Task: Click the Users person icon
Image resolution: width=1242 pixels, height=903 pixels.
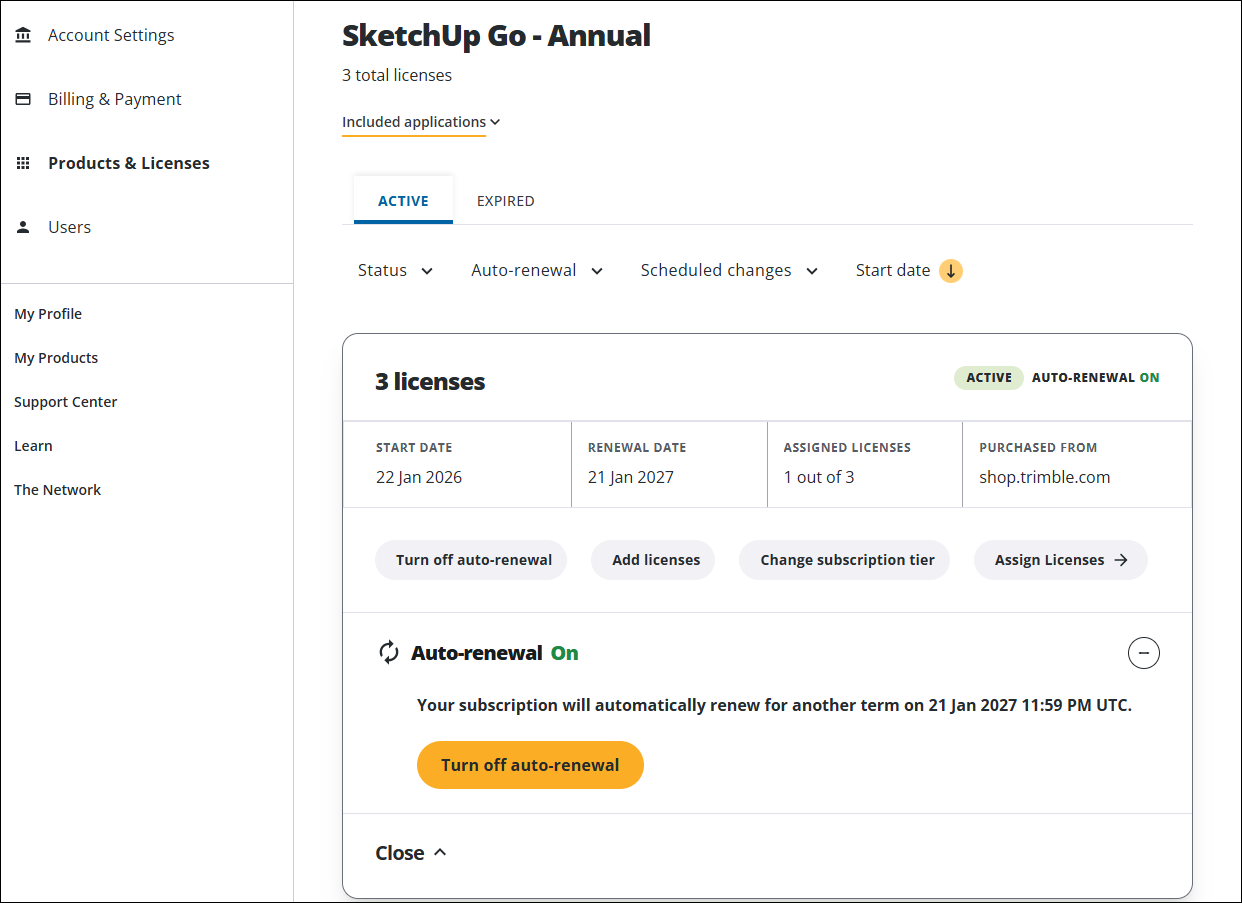Action: point(23,227)
